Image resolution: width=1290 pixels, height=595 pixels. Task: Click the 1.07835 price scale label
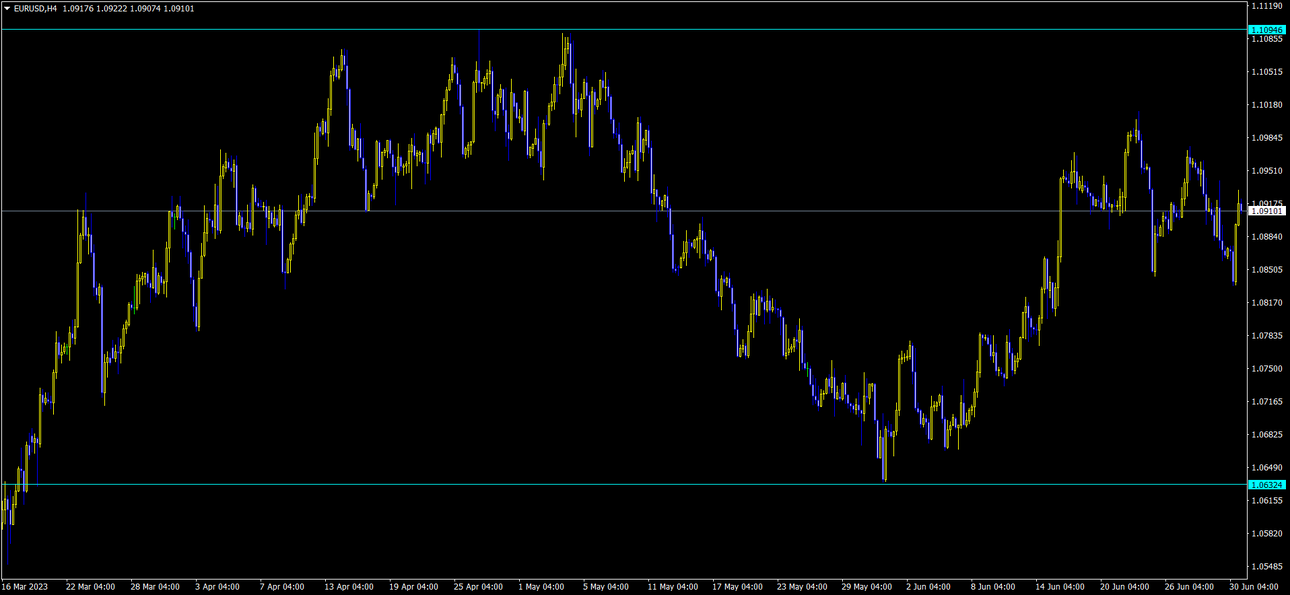(x=1267, y=336)
